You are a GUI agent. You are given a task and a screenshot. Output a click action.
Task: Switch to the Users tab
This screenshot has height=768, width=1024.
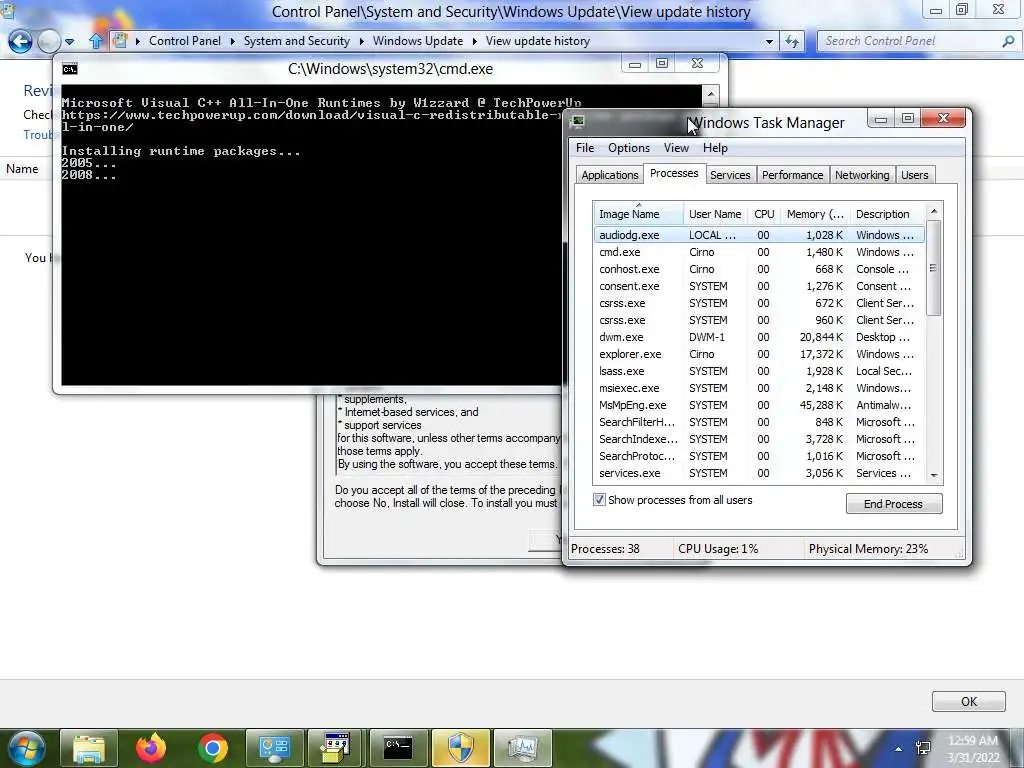click(x=914, y=175)
